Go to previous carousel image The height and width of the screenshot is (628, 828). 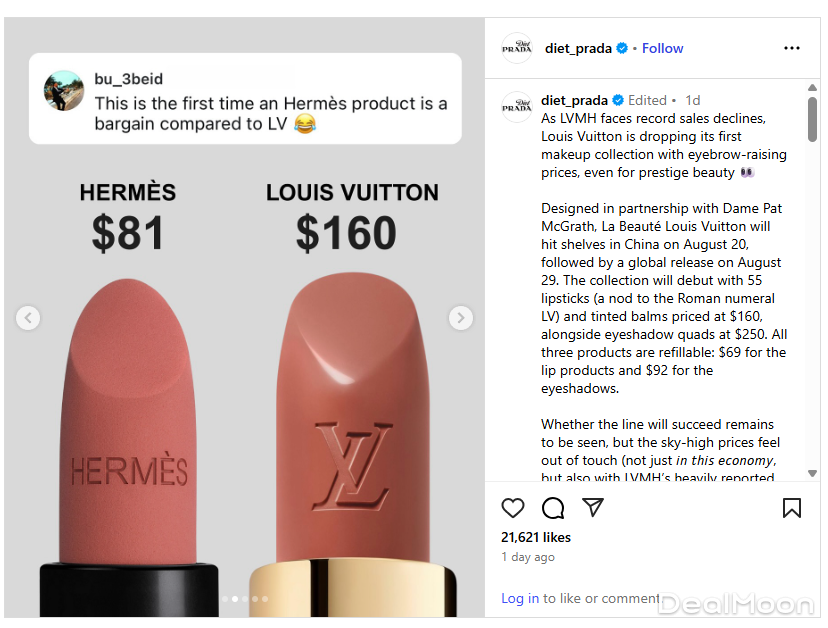click(x=28, y=318)
